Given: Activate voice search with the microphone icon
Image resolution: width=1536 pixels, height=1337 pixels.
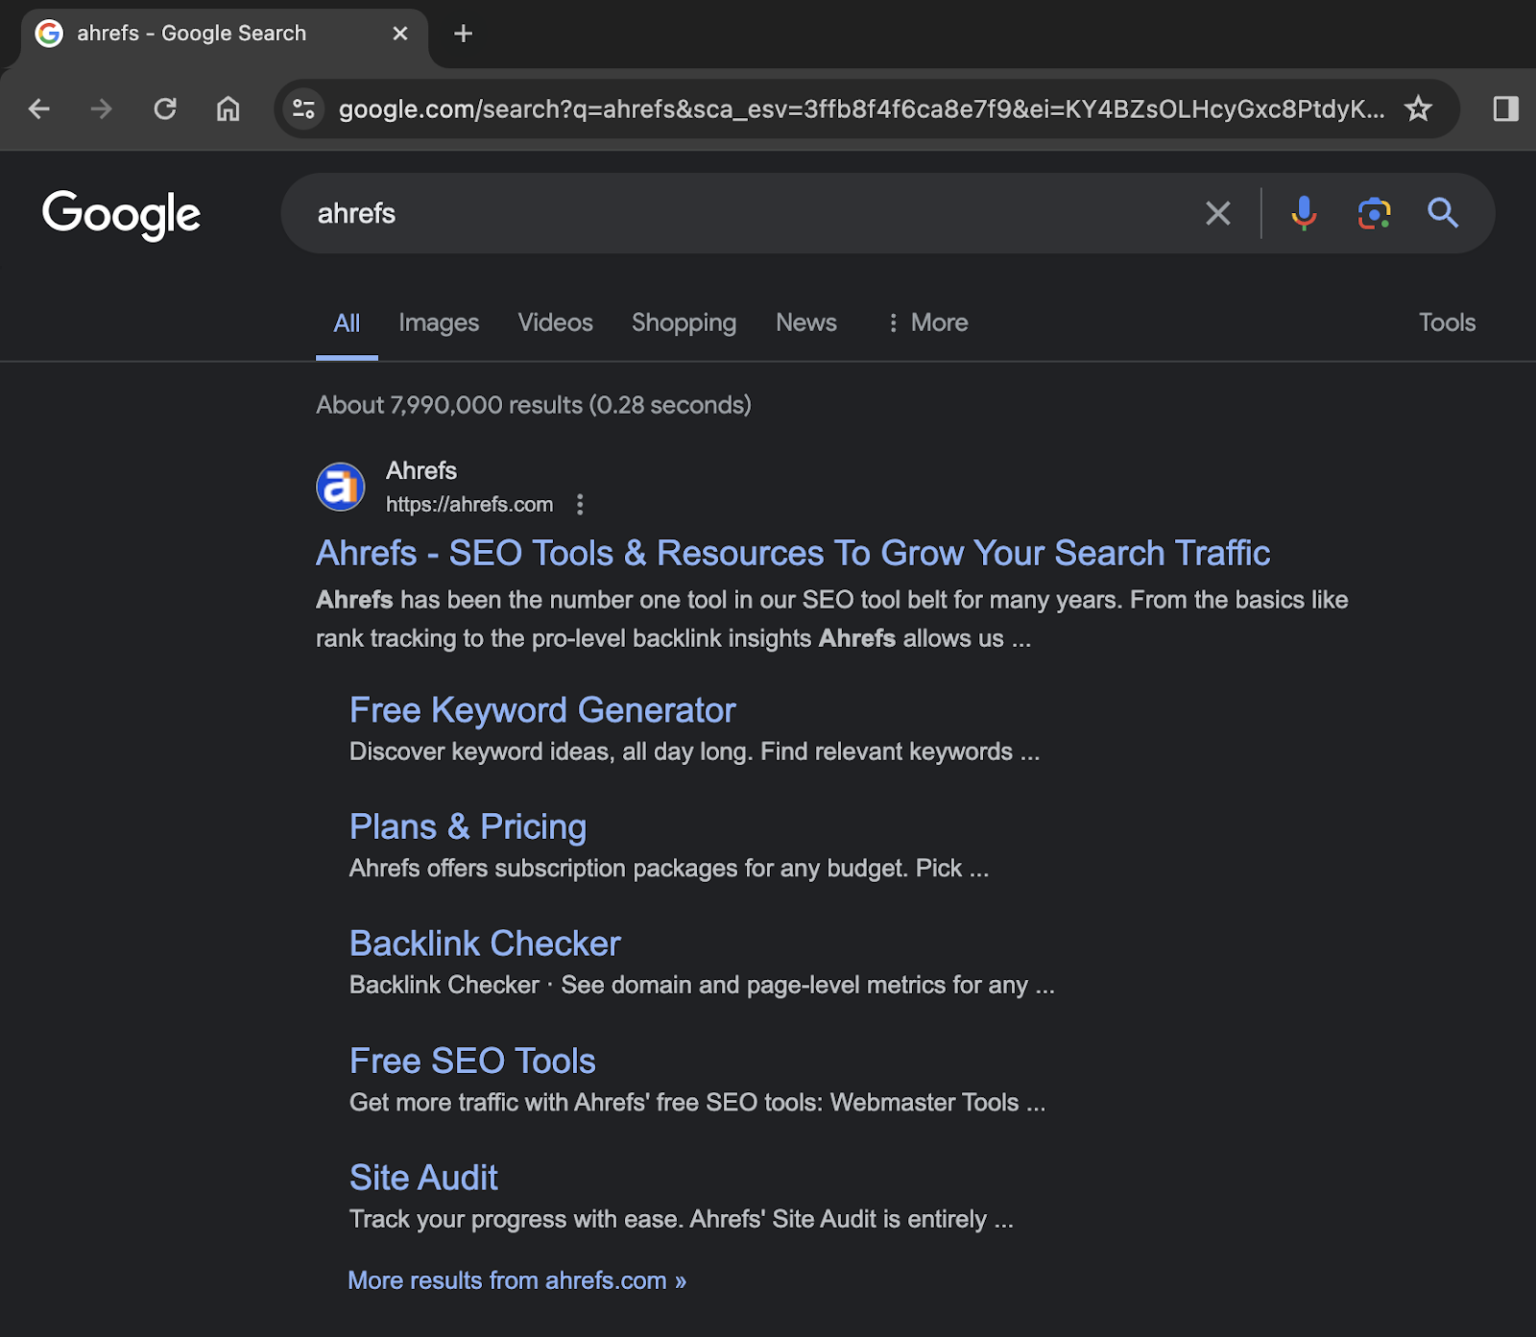Looking at the screenshot, I should 1302,213.
